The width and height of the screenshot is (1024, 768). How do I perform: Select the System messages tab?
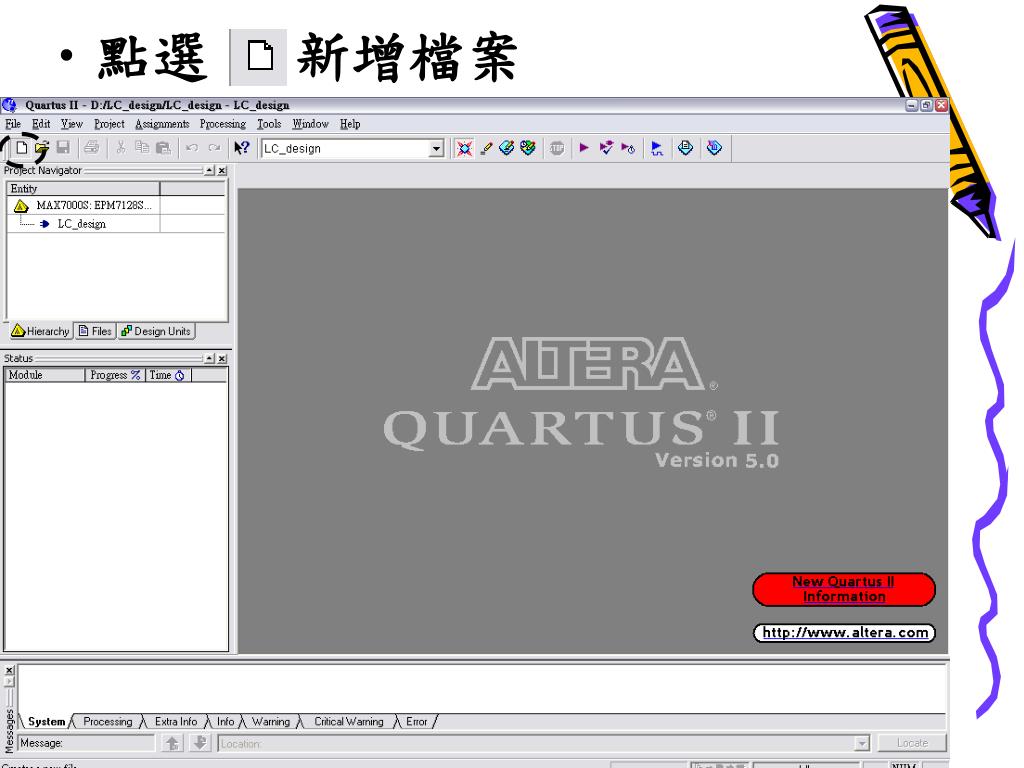[x=46, y=722]
